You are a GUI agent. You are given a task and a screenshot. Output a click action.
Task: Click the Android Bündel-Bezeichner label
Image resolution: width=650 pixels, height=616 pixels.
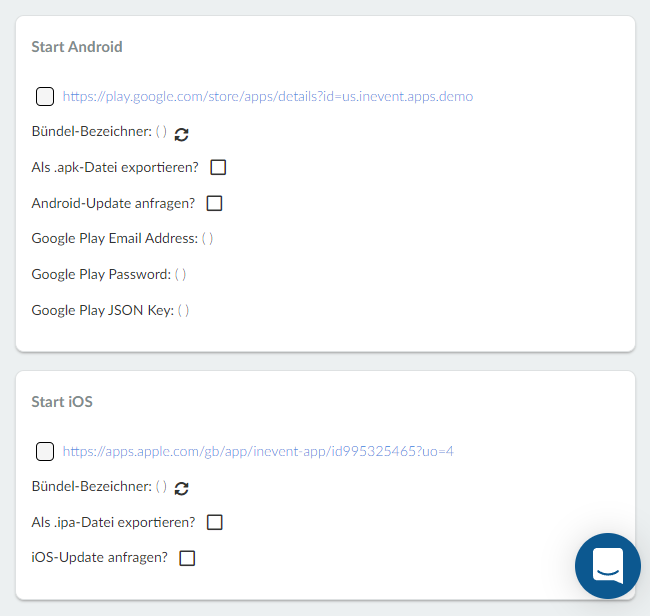[92, 131]
